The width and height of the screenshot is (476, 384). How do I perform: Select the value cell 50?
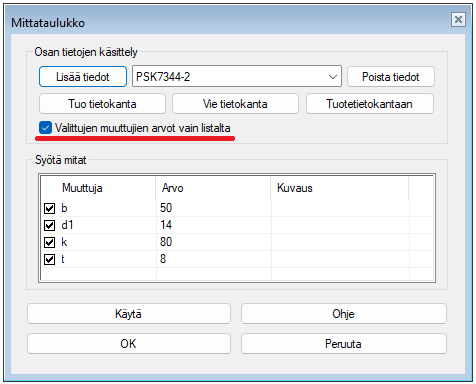click(x=213, y=208)
